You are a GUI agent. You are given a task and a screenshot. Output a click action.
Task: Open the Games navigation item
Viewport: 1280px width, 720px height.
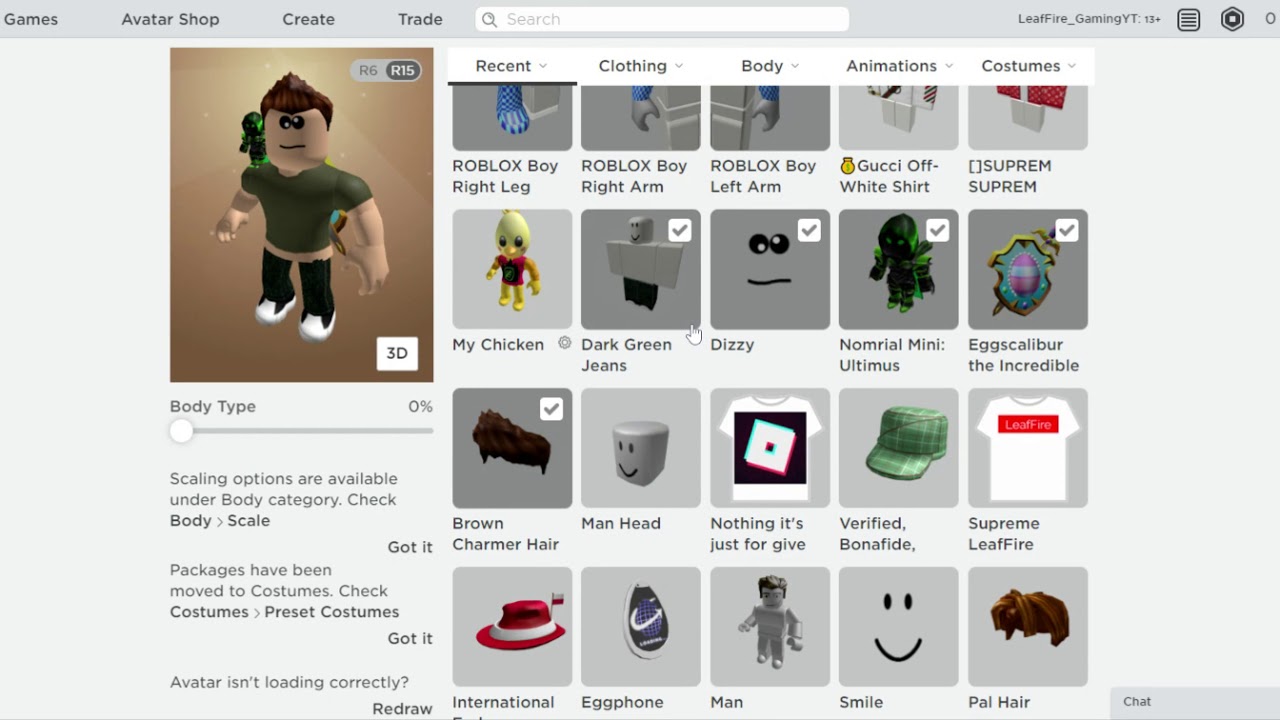coord(31,19)
